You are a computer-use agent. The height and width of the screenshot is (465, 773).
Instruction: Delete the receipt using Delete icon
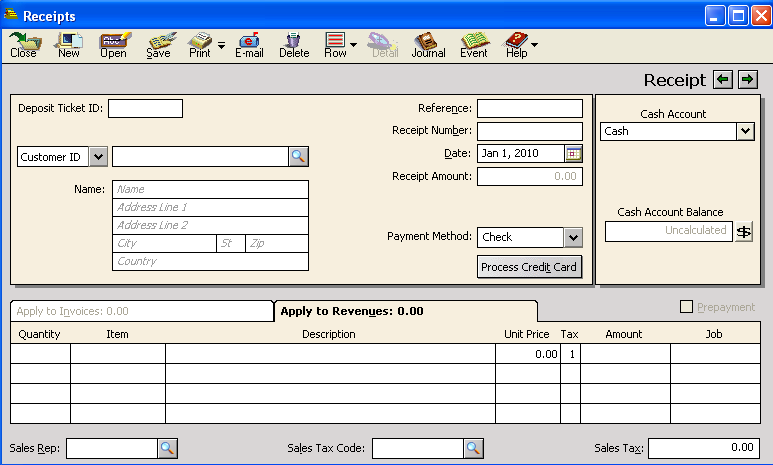294,45
